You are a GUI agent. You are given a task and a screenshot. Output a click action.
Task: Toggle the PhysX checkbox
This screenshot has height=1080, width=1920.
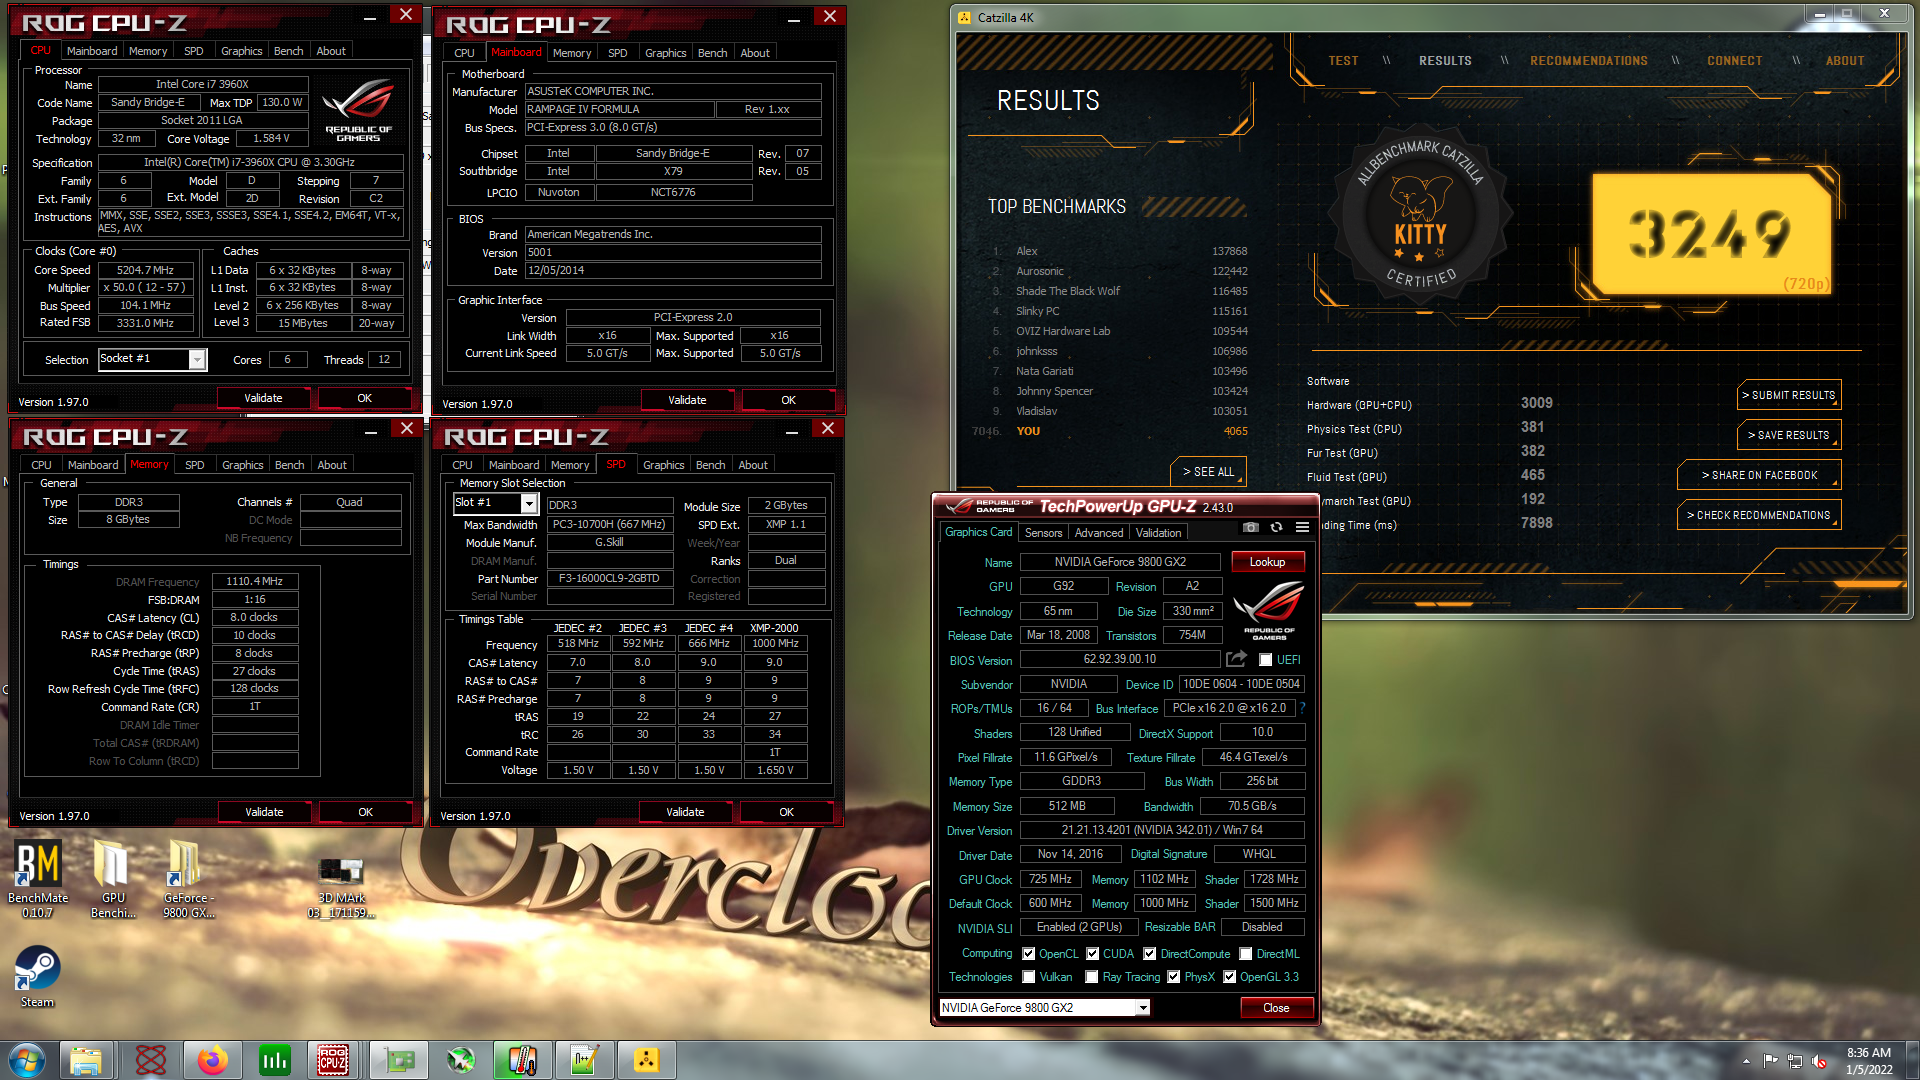point(1174,977)
